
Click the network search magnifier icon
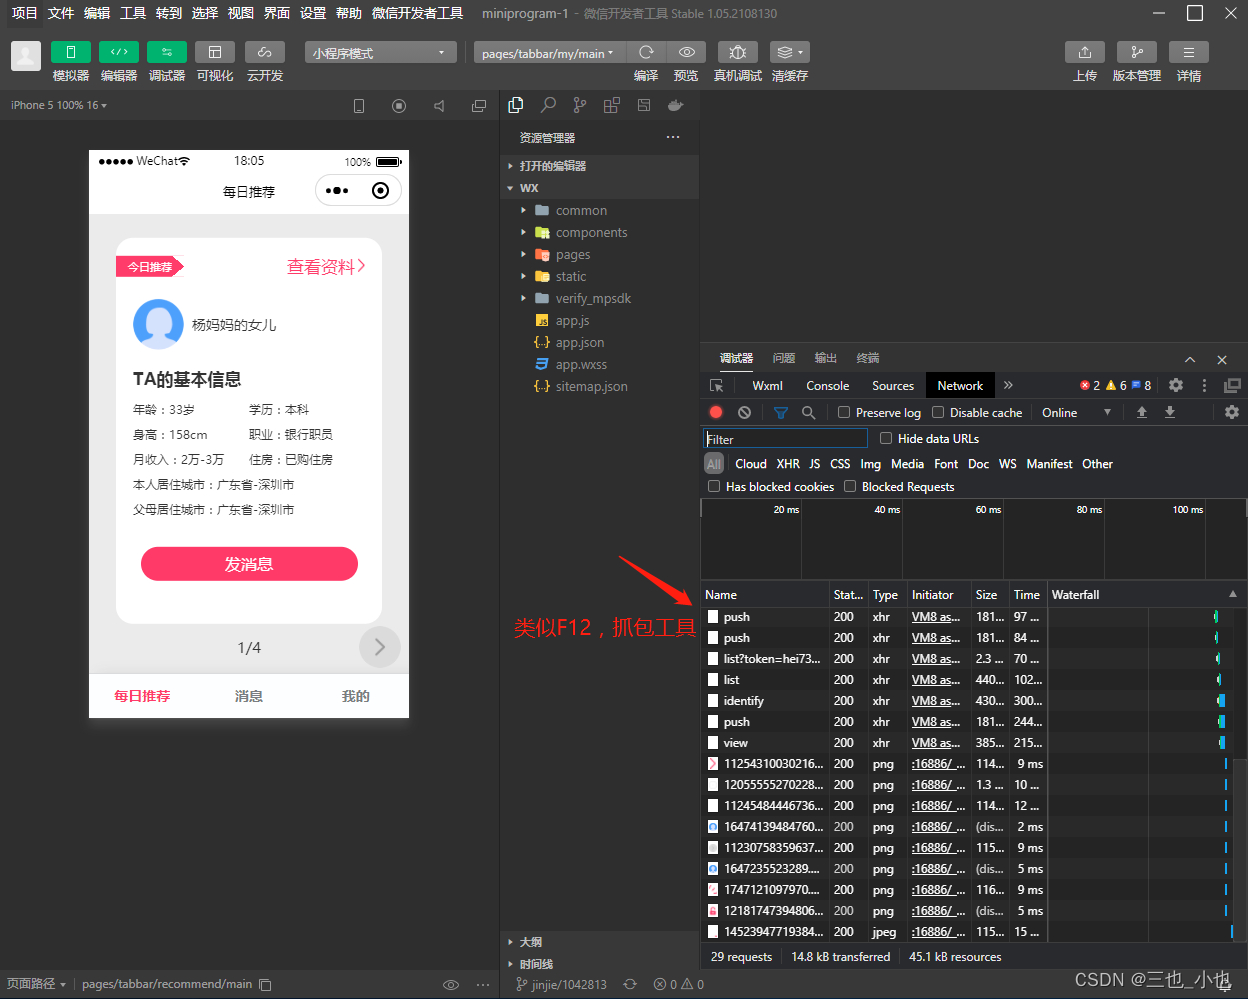tap(808, 412)
